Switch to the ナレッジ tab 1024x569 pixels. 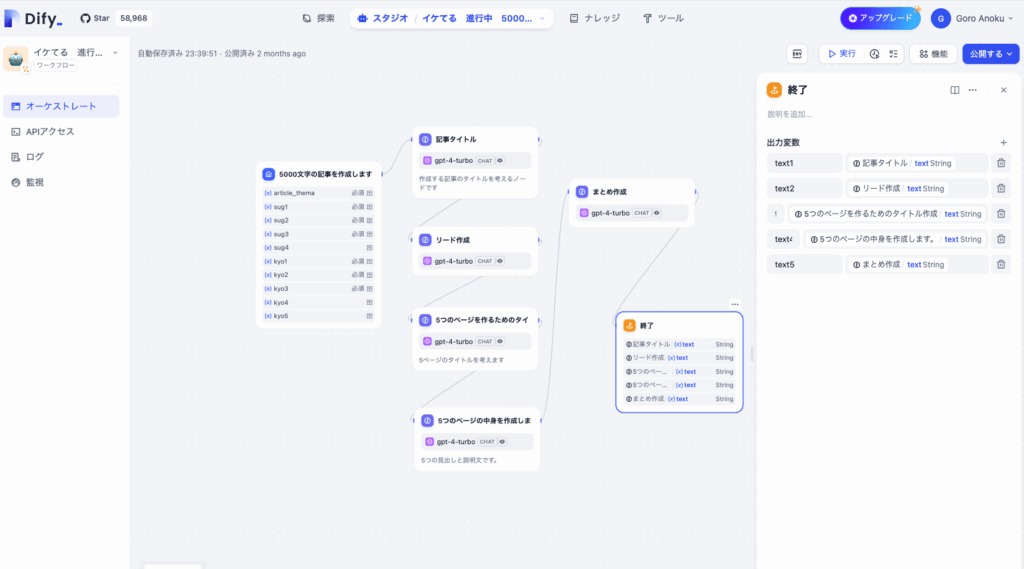[x=594, y=18]
